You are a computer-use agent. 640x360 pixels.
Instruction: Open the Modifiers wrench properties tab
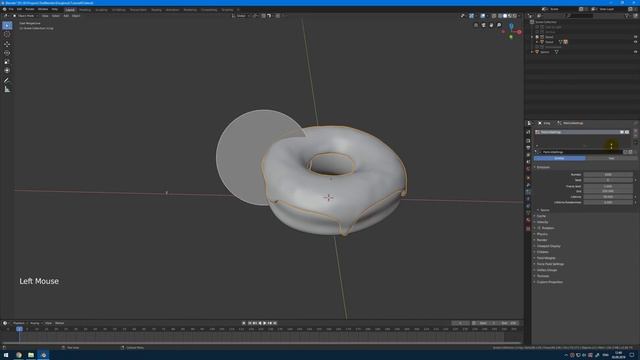tap(528, 185)
